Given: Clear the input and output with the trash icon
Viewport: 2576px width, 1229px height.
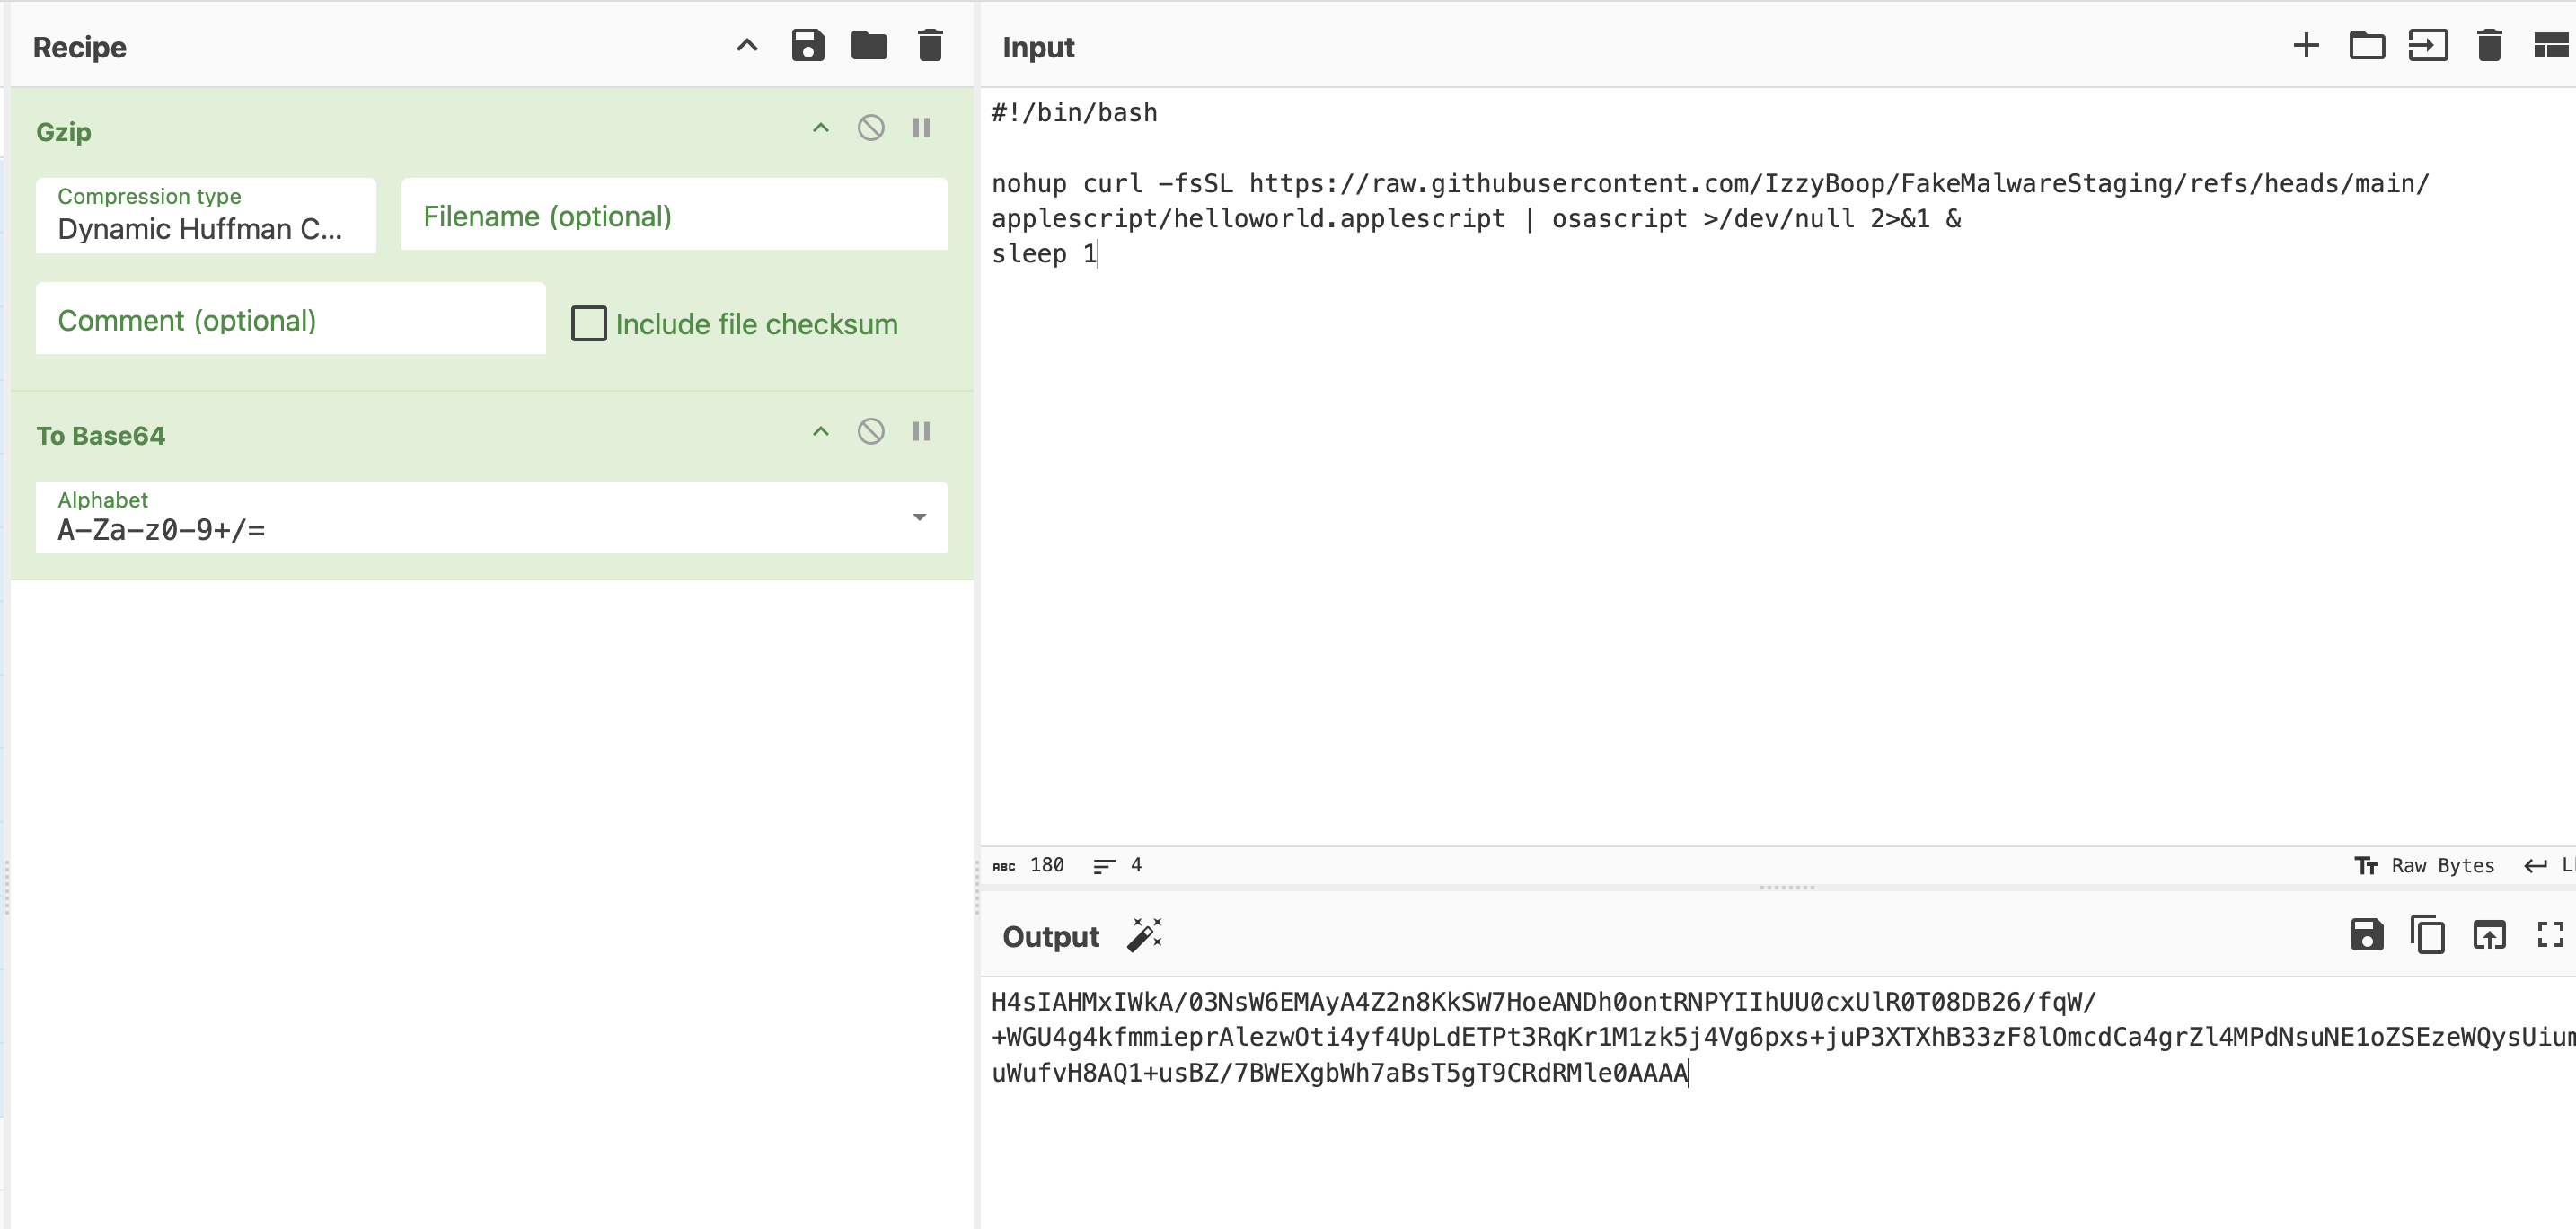Looking at the screenshot, I should pos(2489,46).
